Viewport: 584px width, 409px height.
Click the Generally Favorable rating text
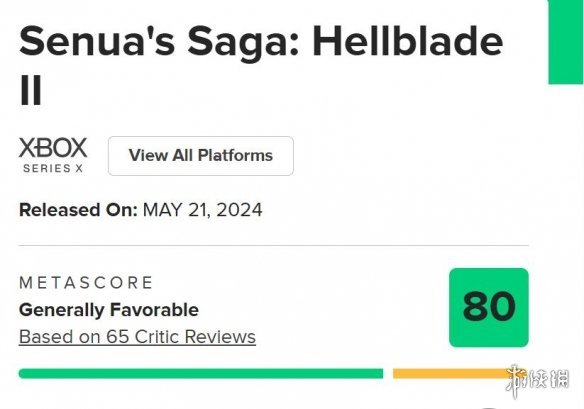pos(109,310)
